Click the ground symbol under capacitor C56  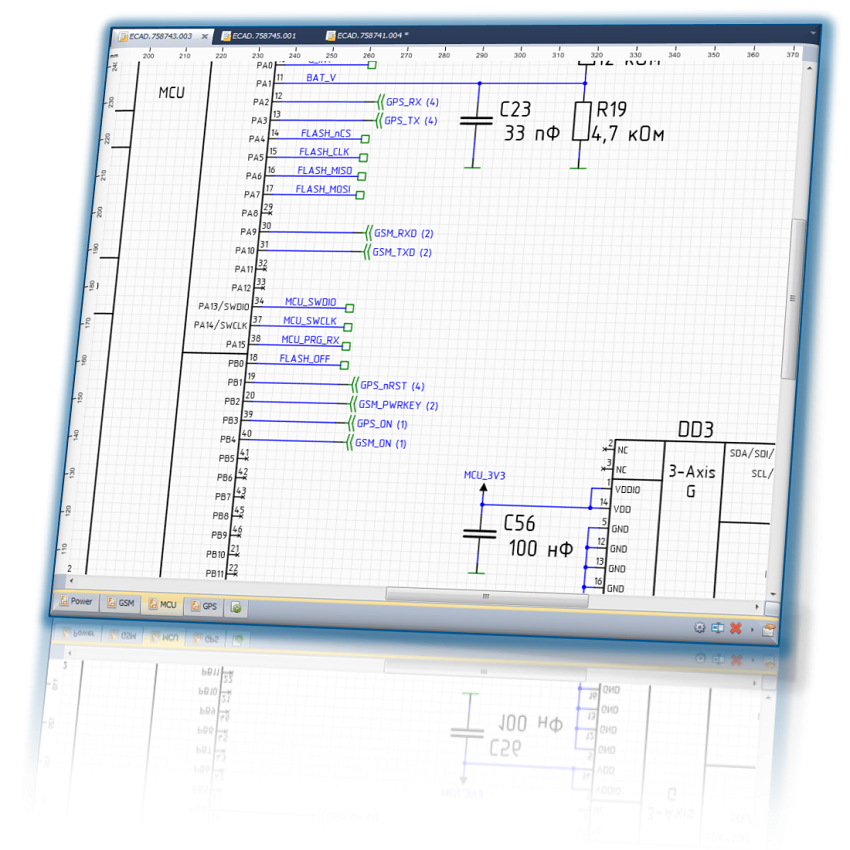pos(476,572)
